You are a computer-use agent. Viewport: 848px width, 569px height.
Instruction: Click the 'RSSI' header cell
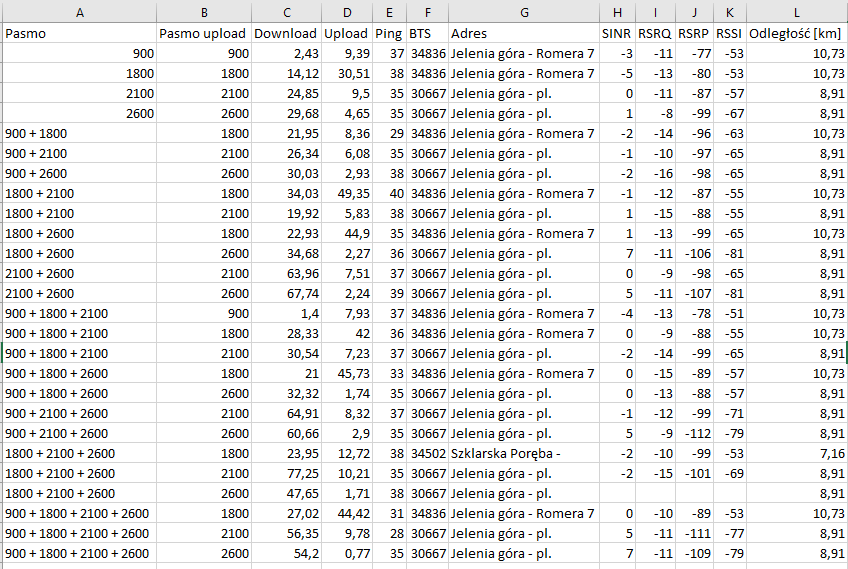click(x=730, y=33)
